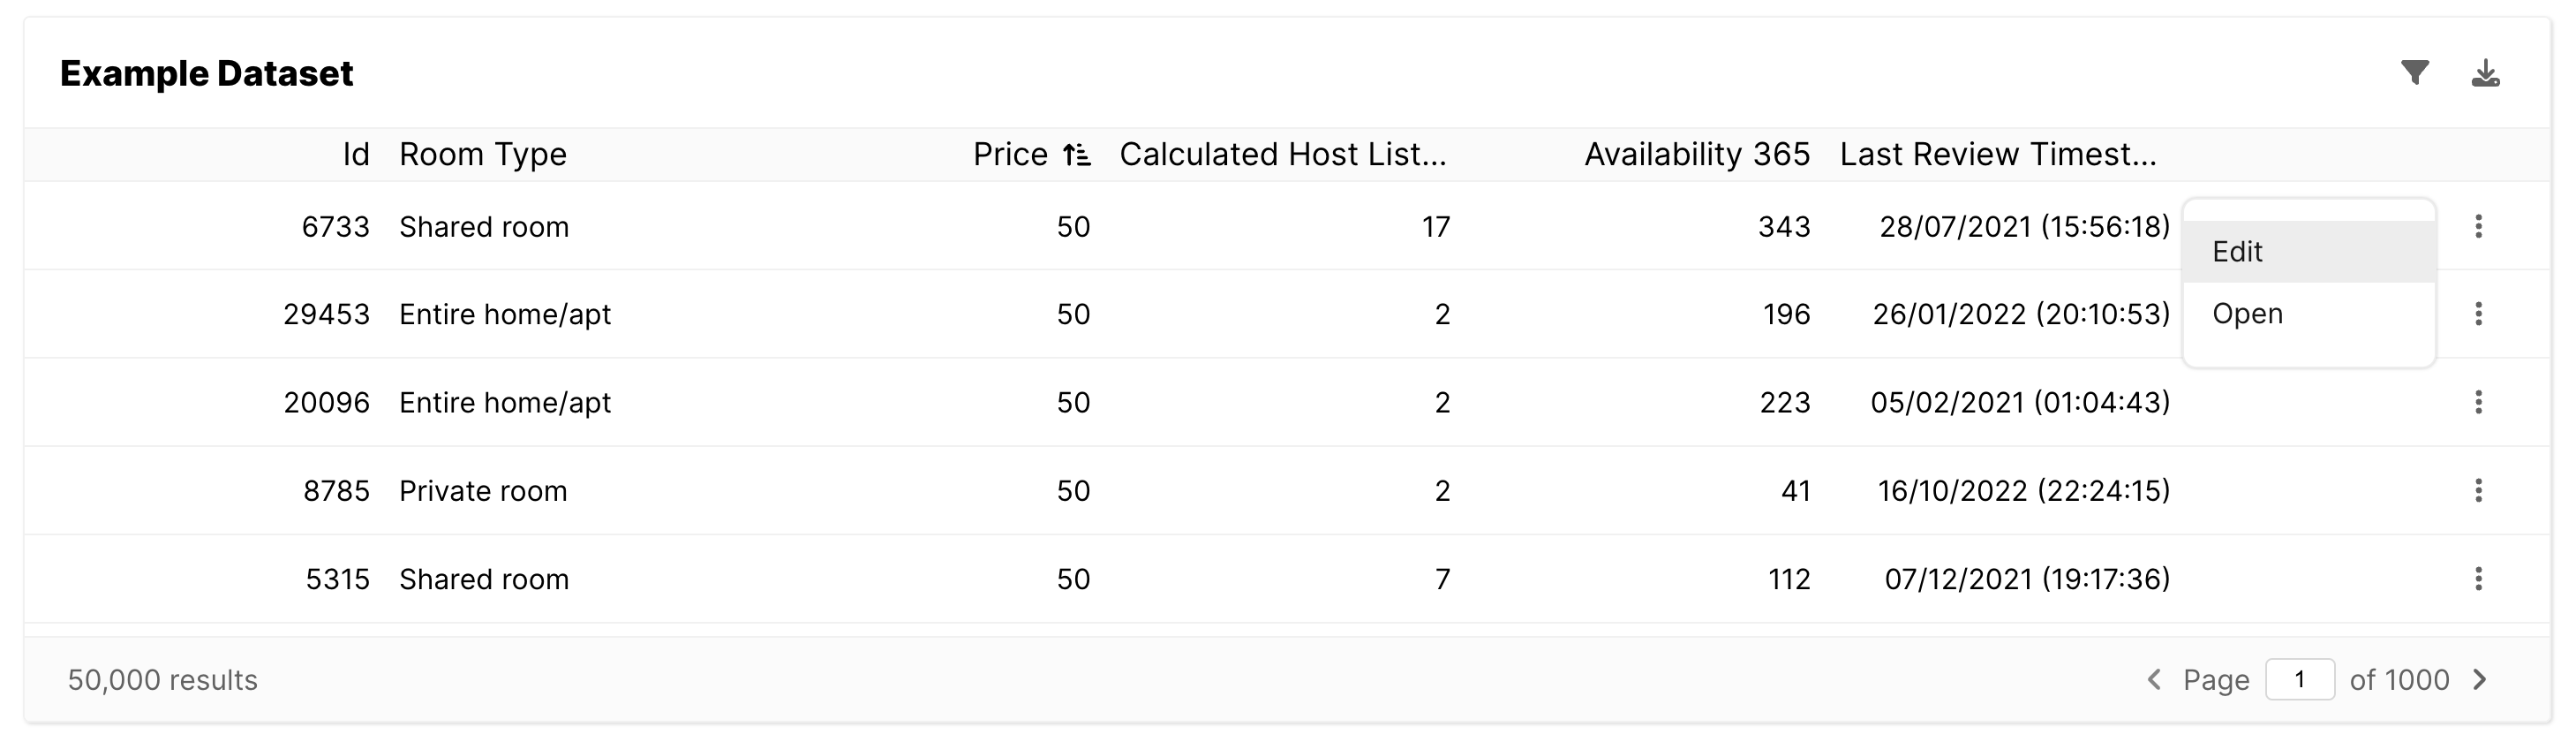Sort by Room Type column header

[x=483, y=155]
